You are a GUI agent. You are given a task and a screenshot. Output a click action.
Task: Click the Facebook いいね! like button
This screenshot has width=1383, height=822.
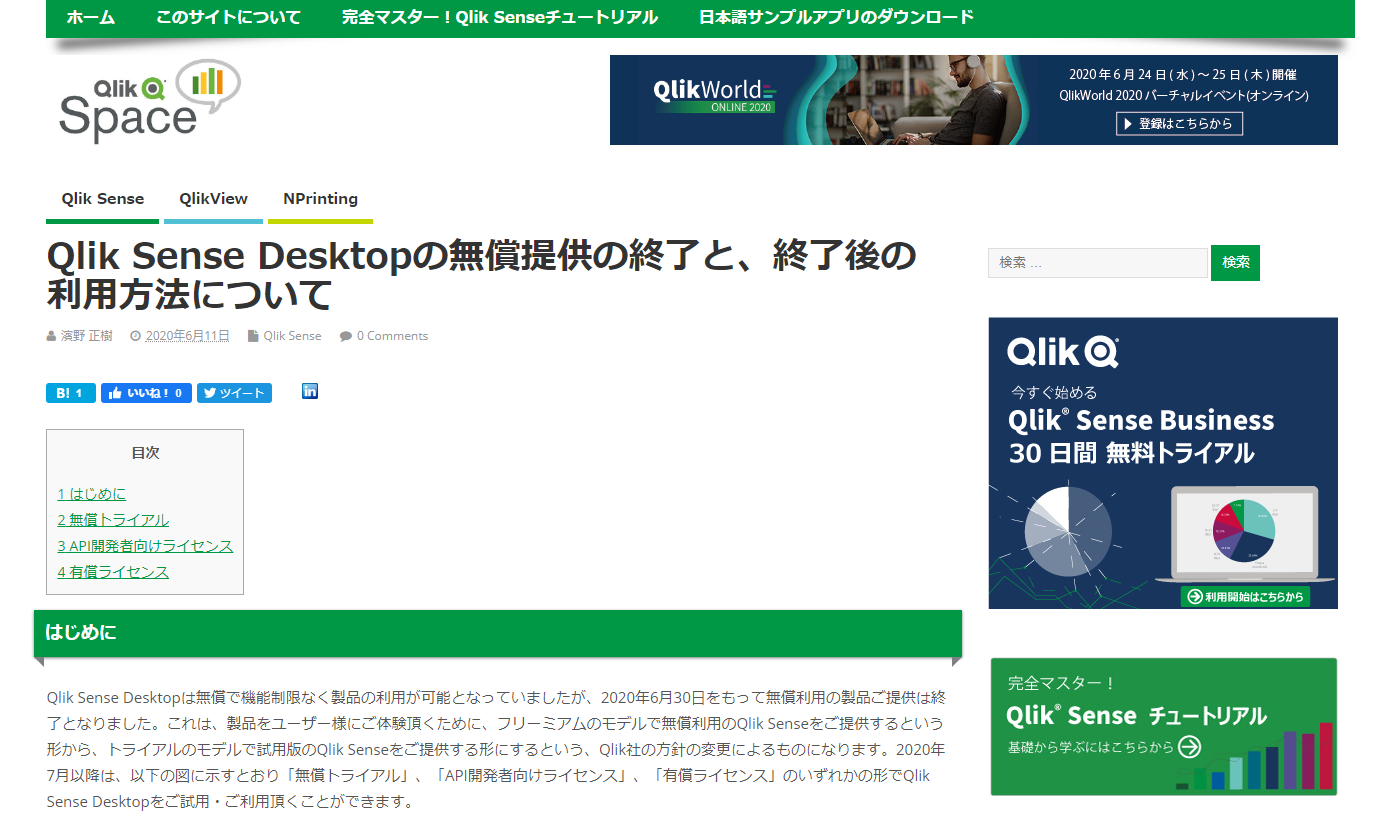146,393
